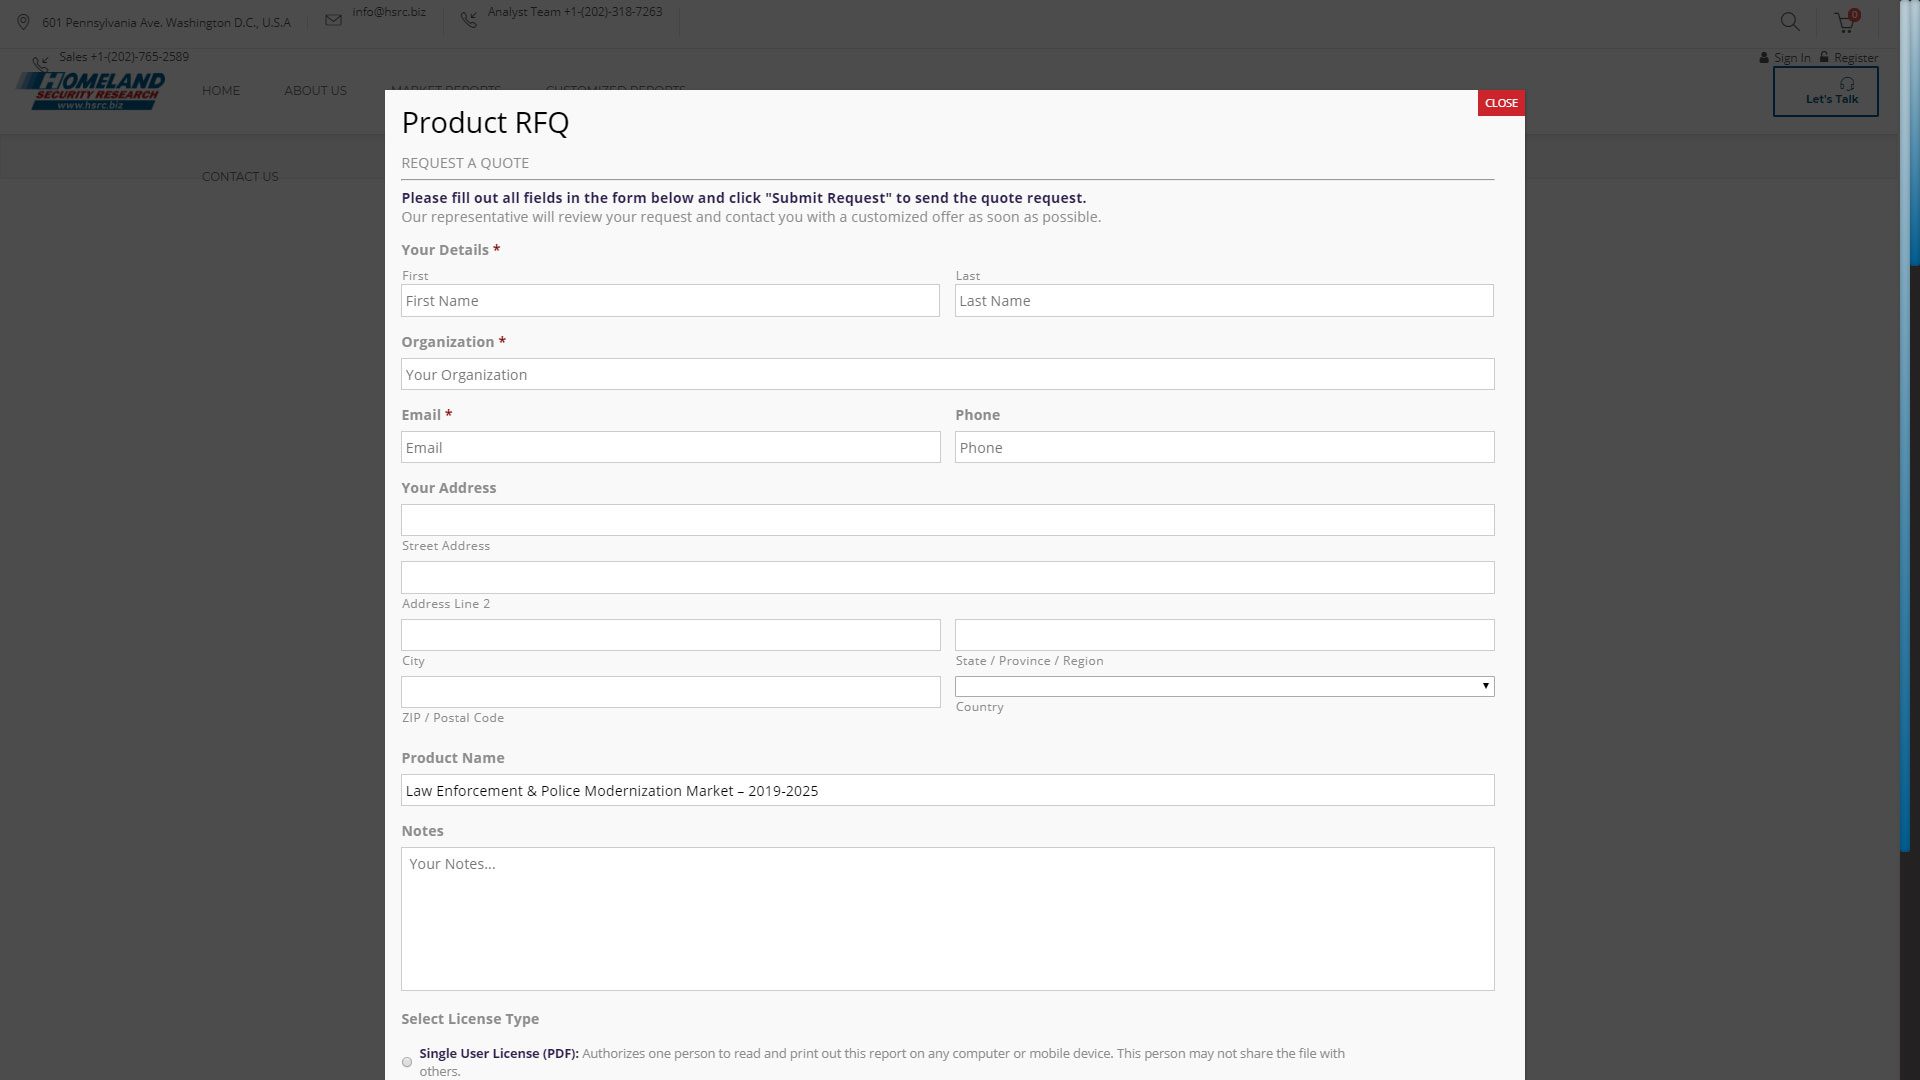
Task: Click the Sign In link
Action: point(1792,58)
